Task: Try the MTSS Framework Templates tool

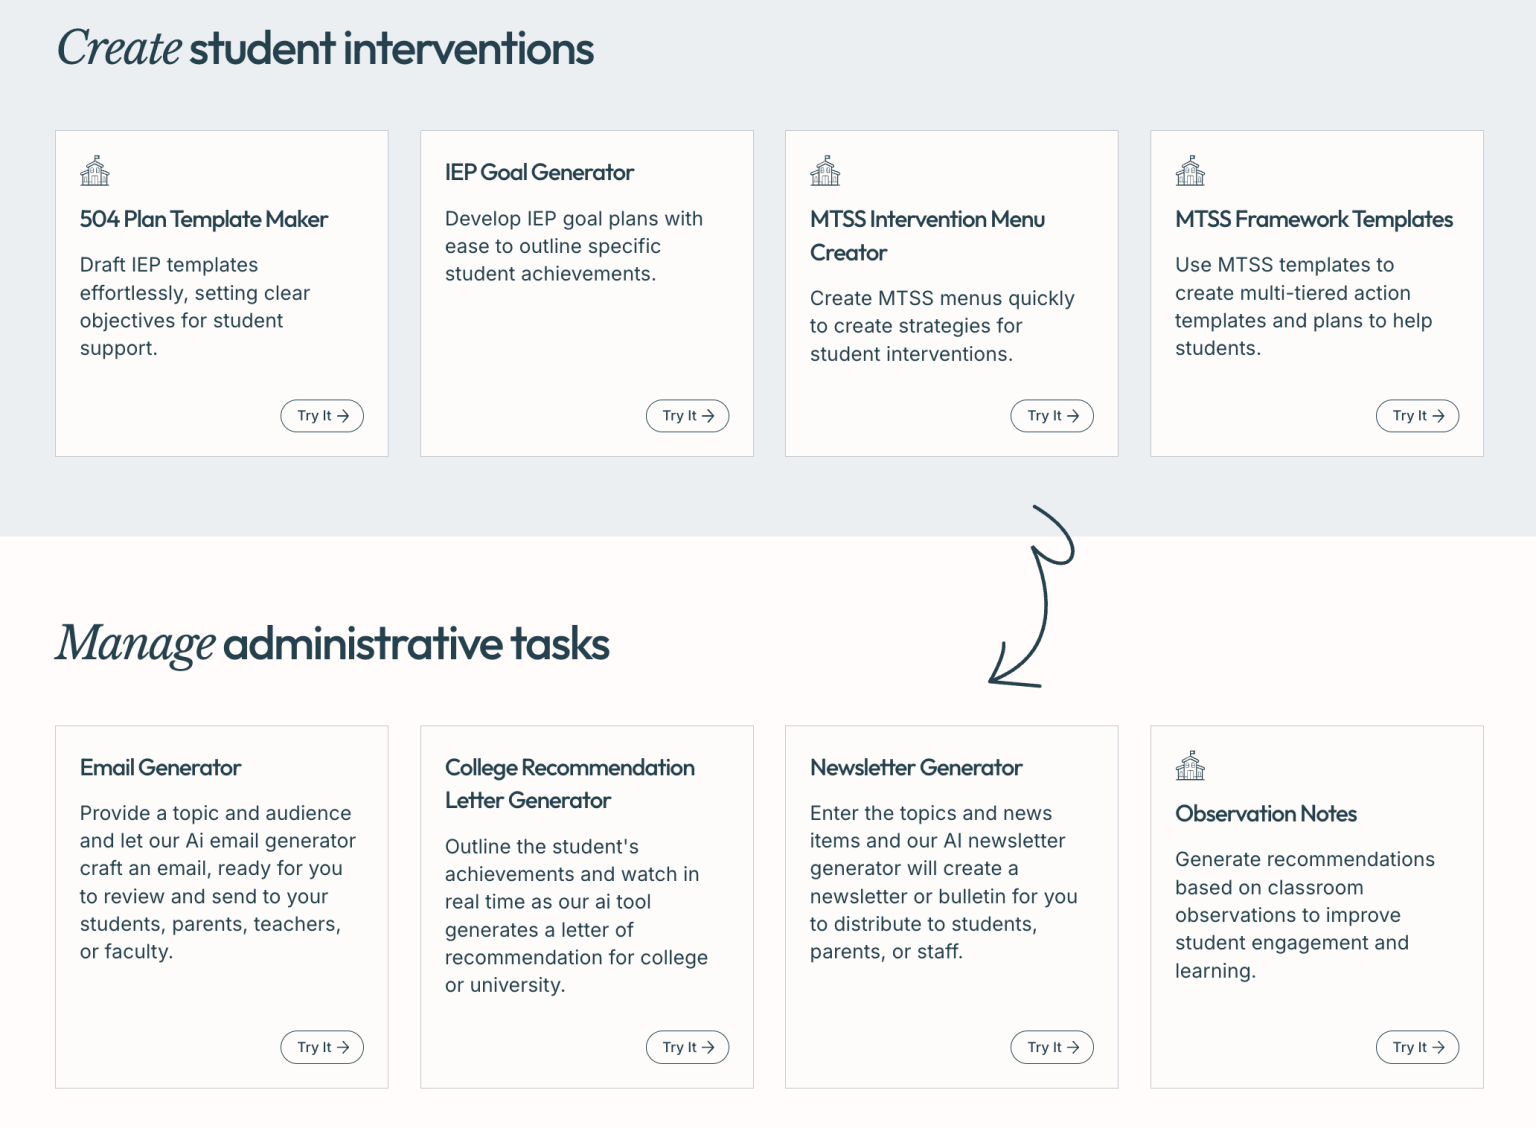Action: 1417,416
